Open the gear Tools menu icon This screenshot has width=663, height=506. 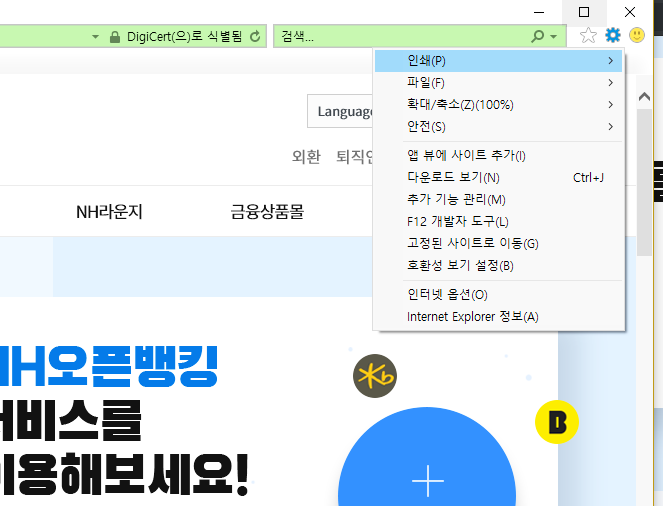click(x=613, y=36)
